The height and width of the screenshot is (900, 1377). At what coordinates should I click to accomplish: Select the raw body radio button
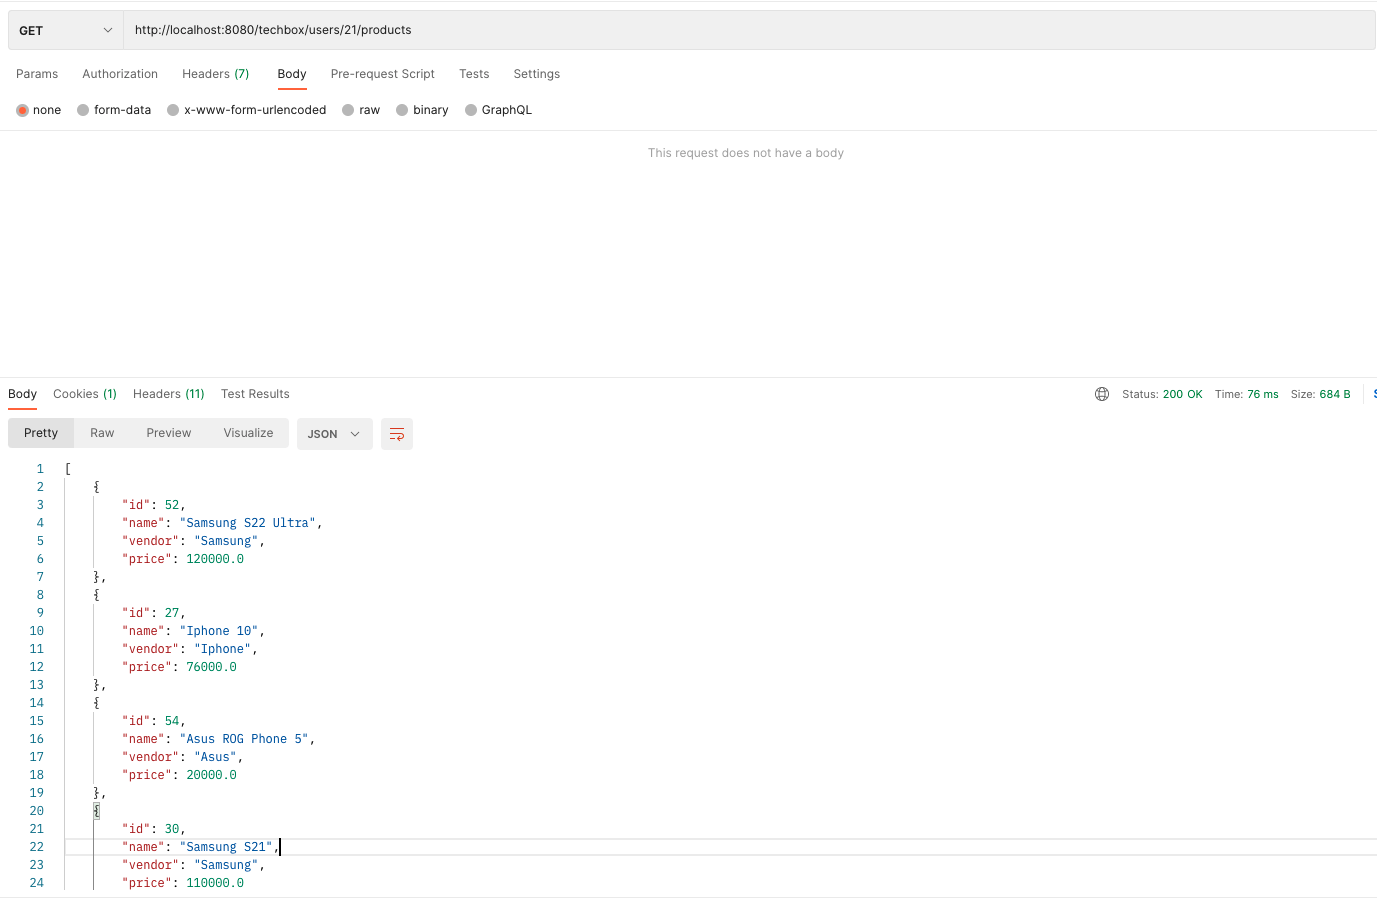(x=348, y=110)
